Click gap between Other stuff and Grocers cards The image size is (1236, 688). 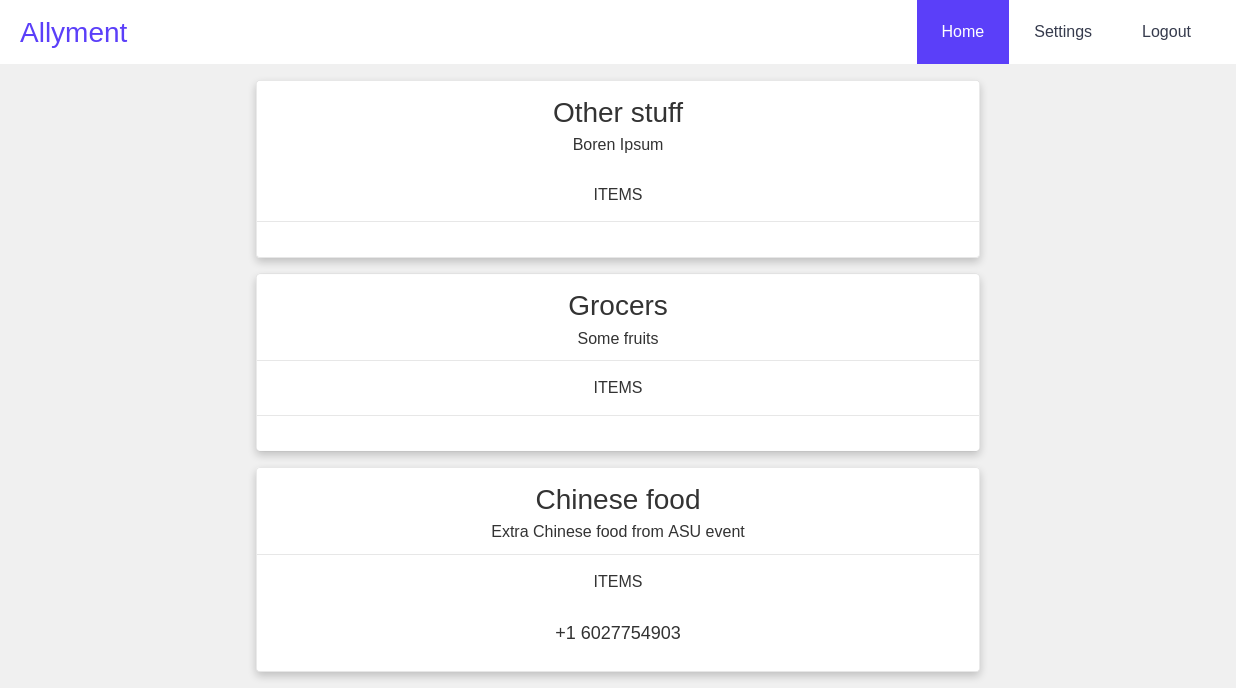(618, 266)
